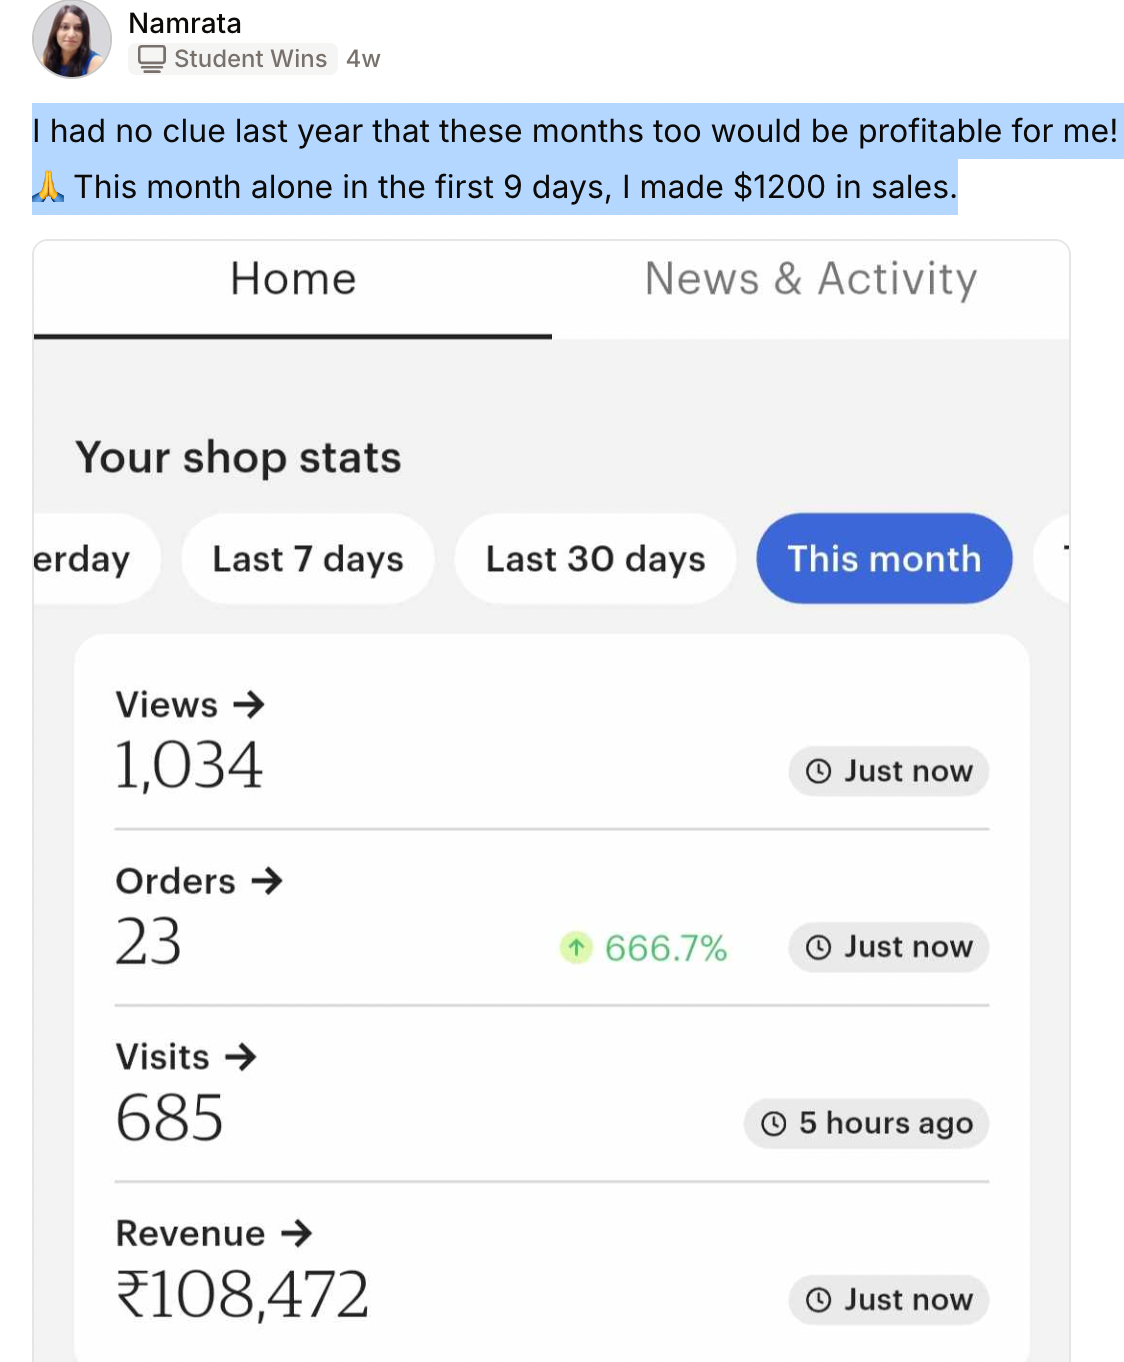Click the green up-arrow orders trend icon
Screen dimensions: 1124x1362
pos(576,947)
